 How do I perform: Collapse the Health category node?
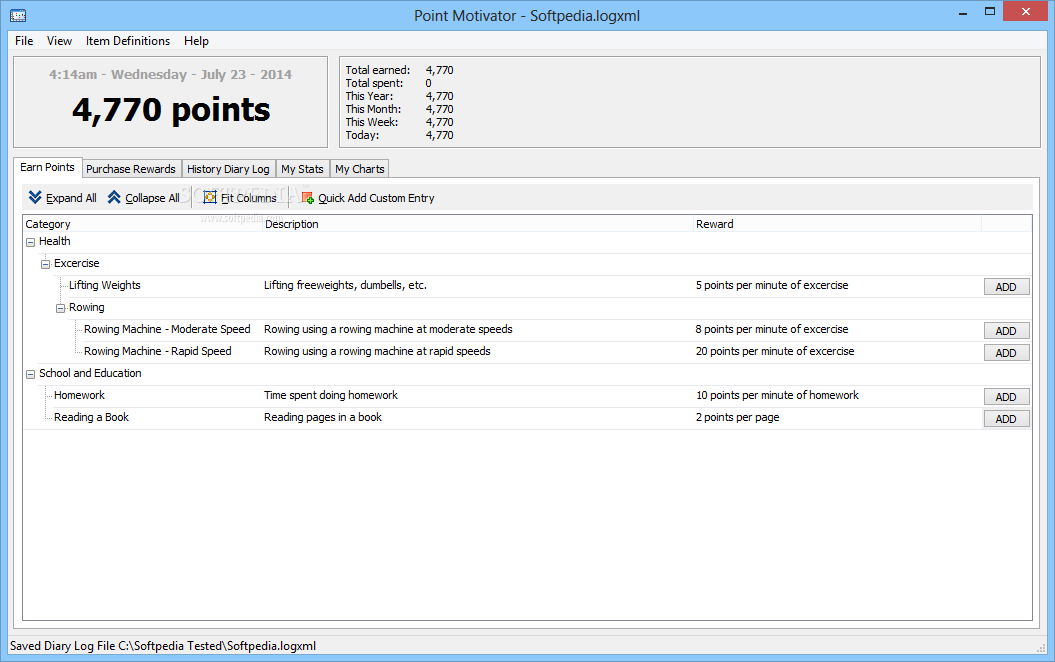30,242
